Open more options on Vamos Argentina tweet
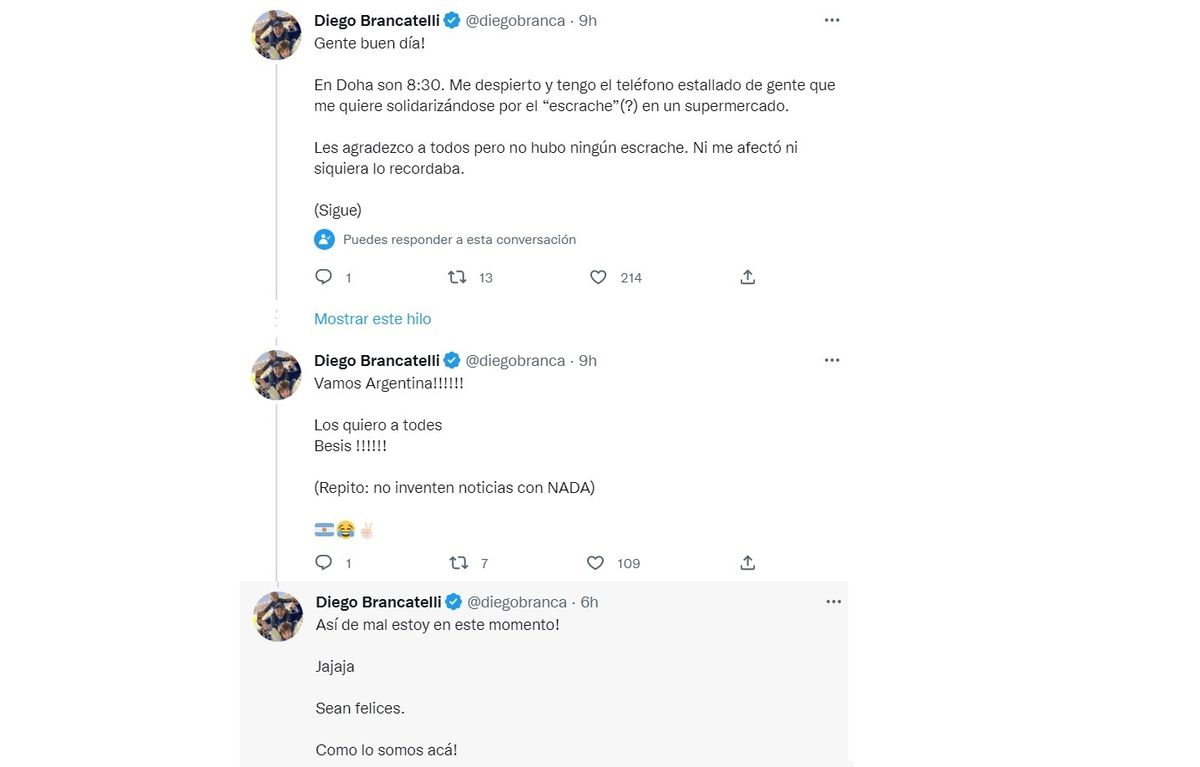The image size is (1200, 767). (x=832, y=360)
